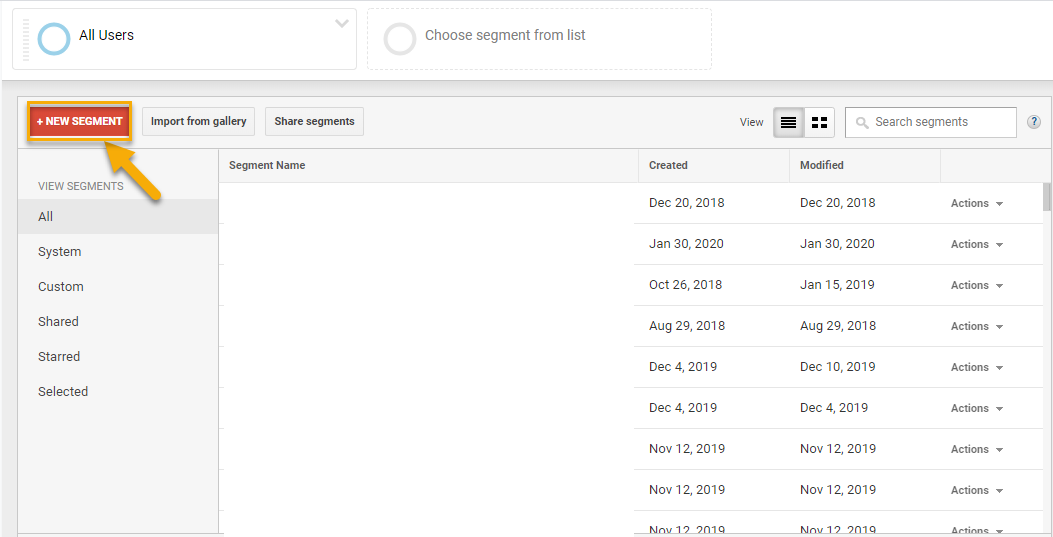
Task: Click the empty segment placeholder circle
Action: pos(400,39)
